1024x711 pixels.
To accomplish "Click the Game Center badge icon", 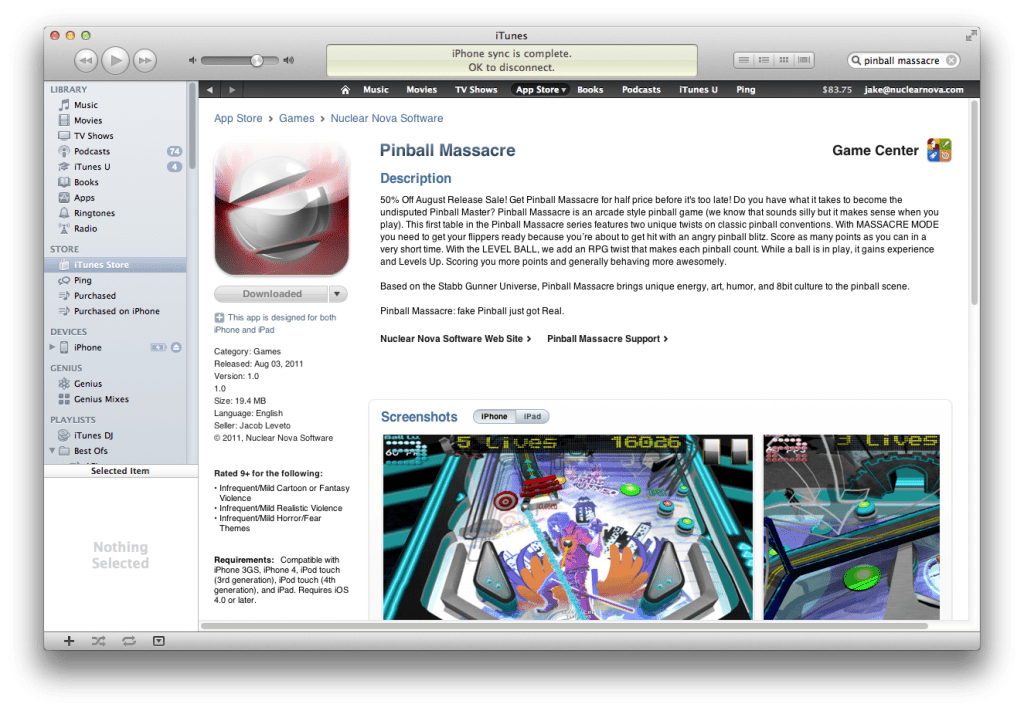I will point(940,150).
